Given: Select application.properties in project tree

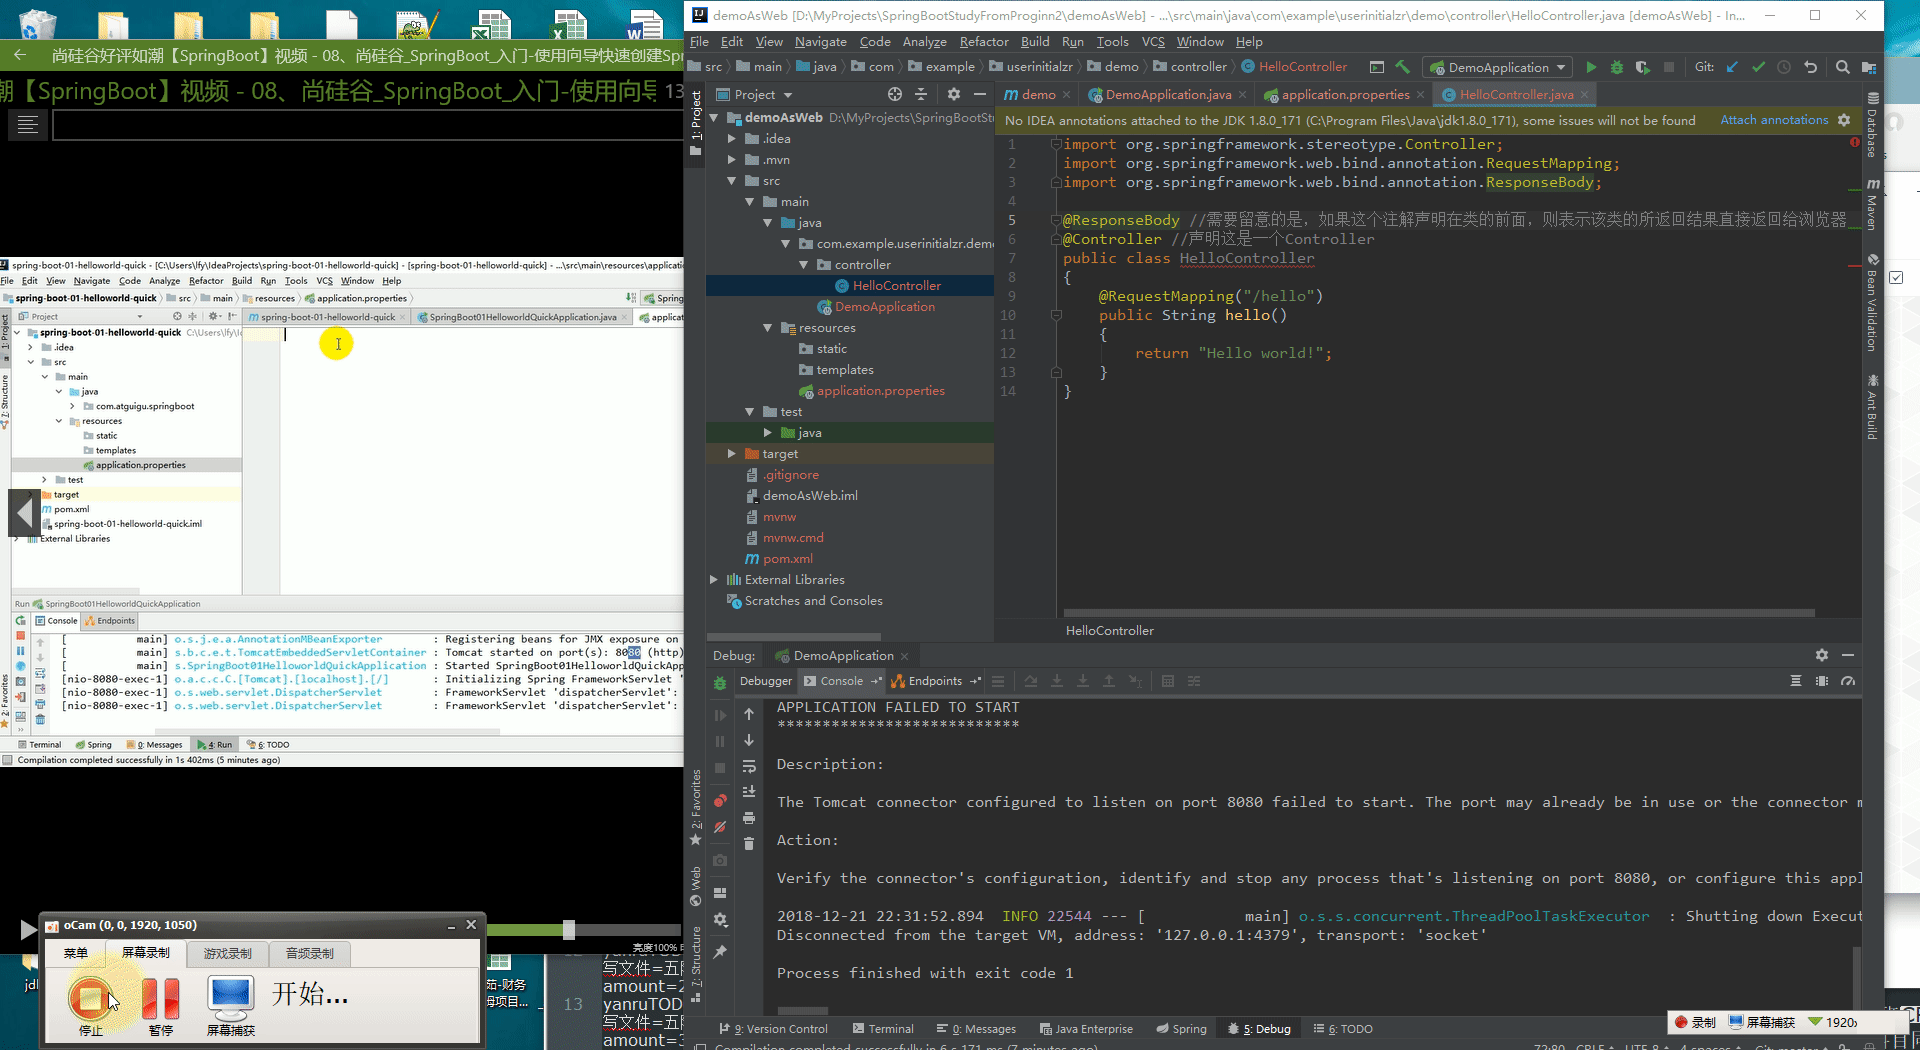Looking at the screenshot, I should tap(880, 391).
